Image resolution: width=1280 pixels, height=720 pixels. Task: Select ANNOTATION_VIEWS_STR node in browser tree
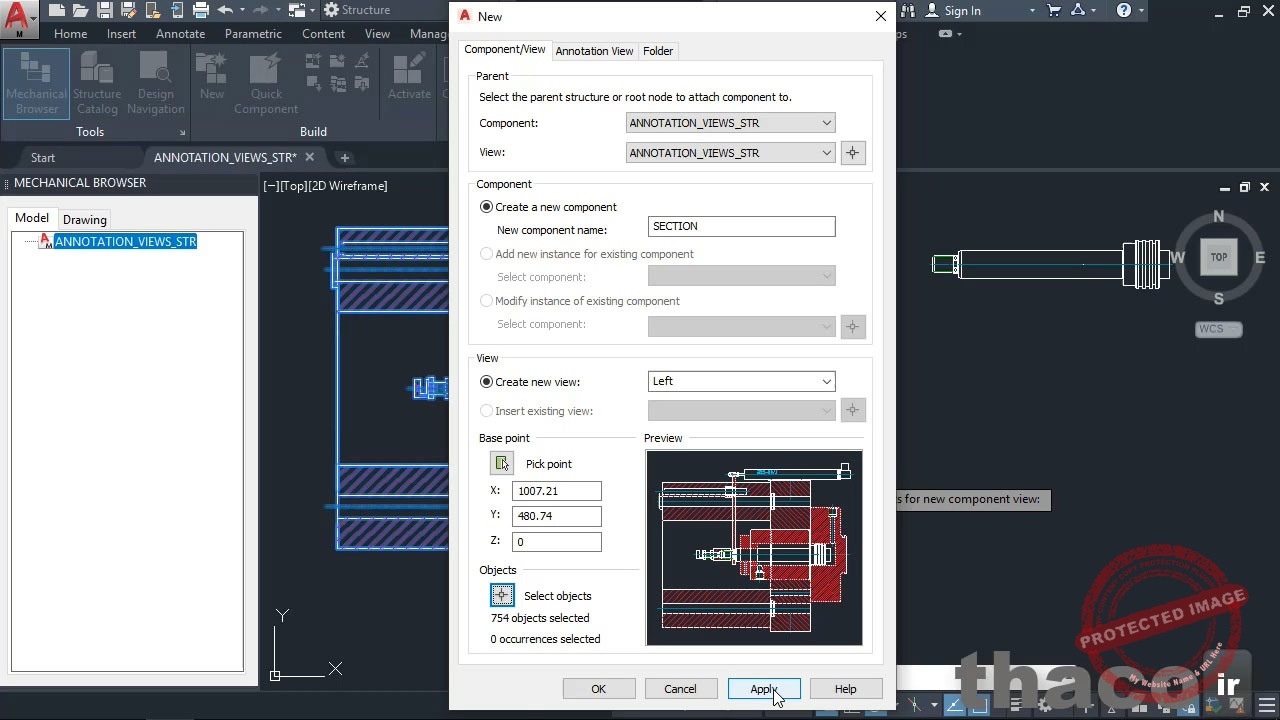[125, 242]
